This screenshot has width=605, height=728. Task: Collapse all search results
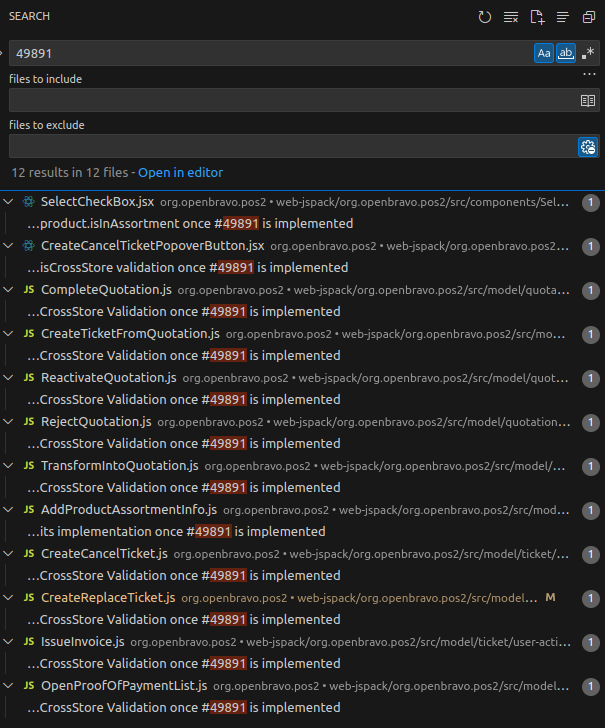[x=589, y=17]
